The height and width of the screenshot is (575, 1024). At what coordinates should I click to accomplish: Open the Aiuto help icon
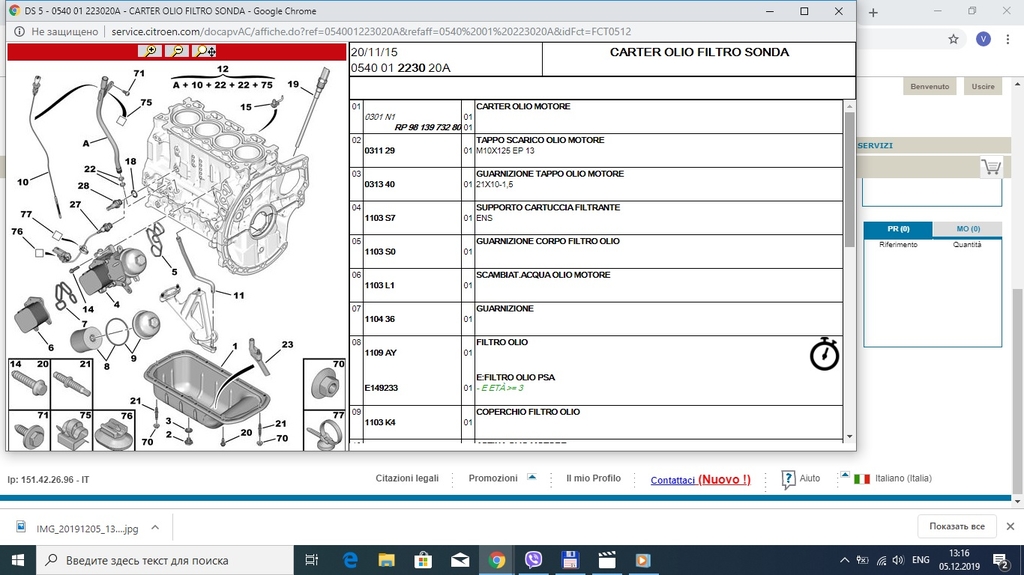pos(788,479)
